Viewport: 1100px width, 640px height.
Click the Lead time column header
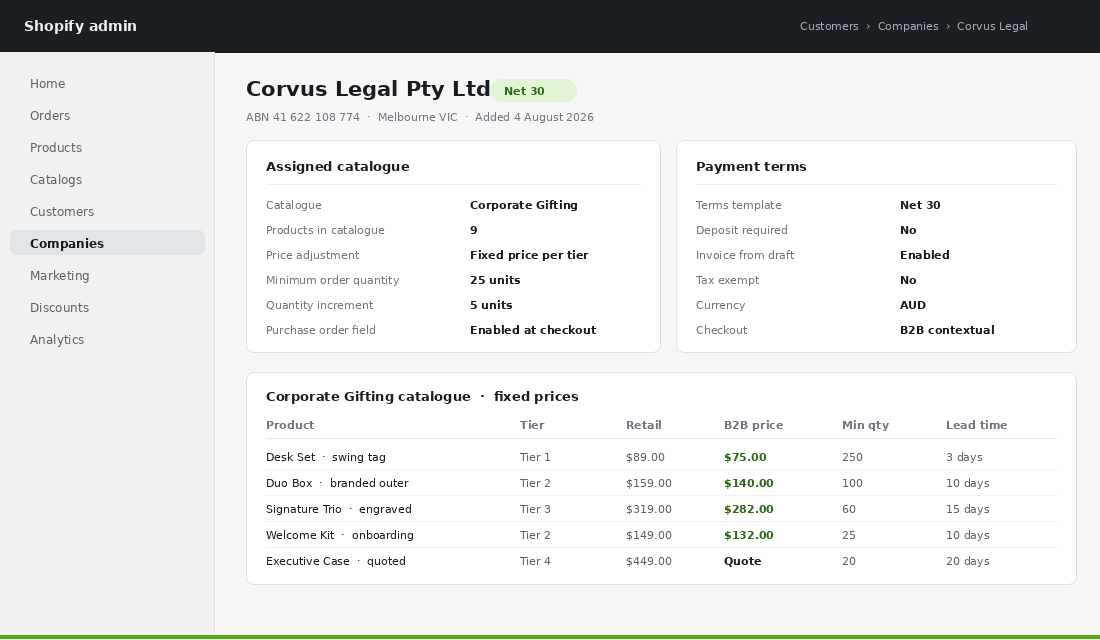click(x=976, y=425)
